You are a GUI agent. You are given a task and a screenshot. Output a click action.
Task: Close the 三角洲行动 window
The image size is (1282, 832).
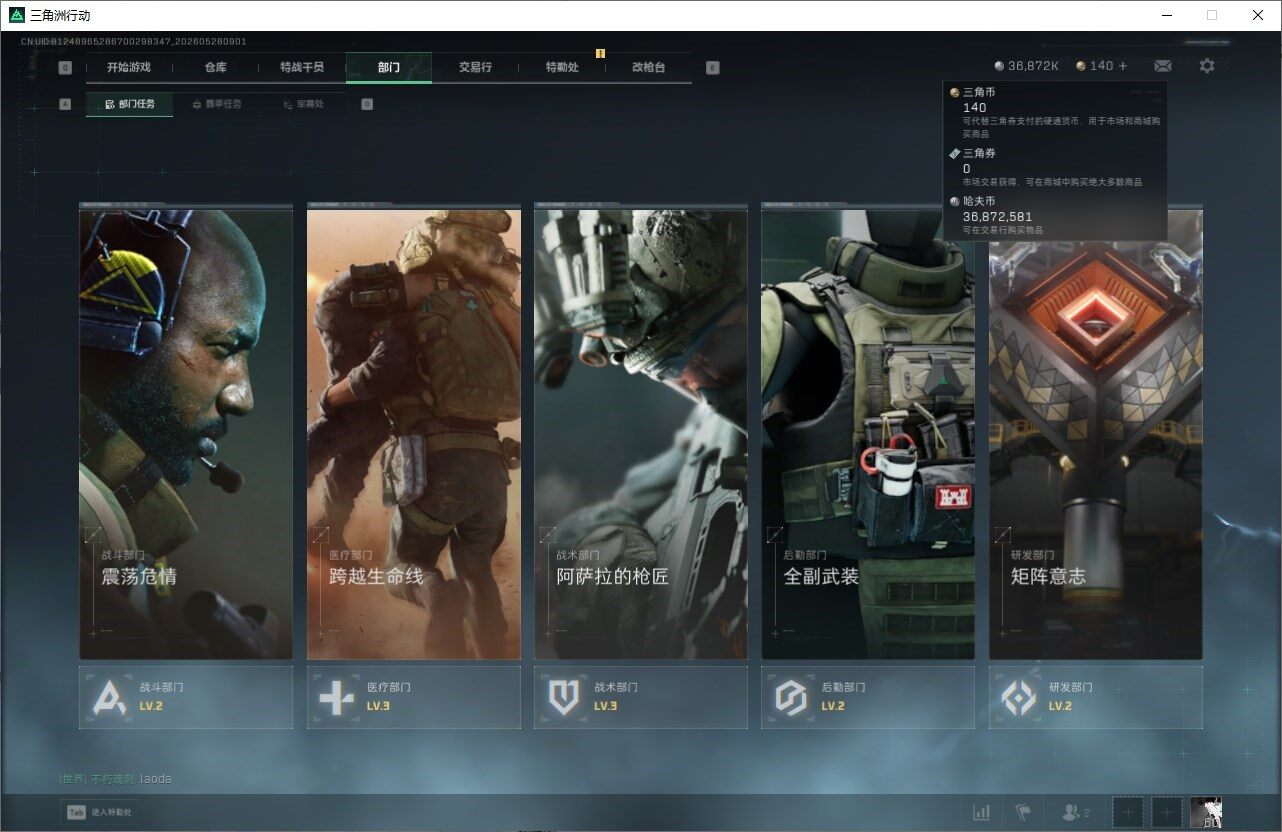pos(1258,15)
